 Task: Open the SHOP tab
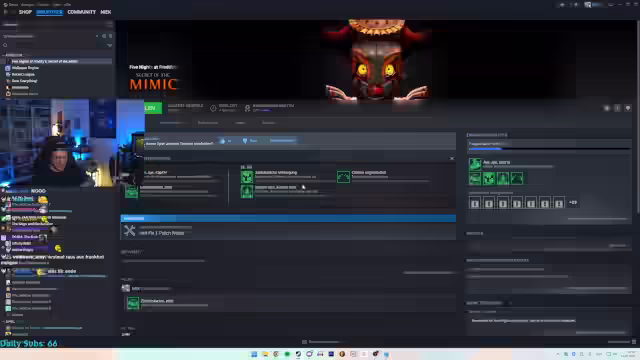(x=25, y=12)
